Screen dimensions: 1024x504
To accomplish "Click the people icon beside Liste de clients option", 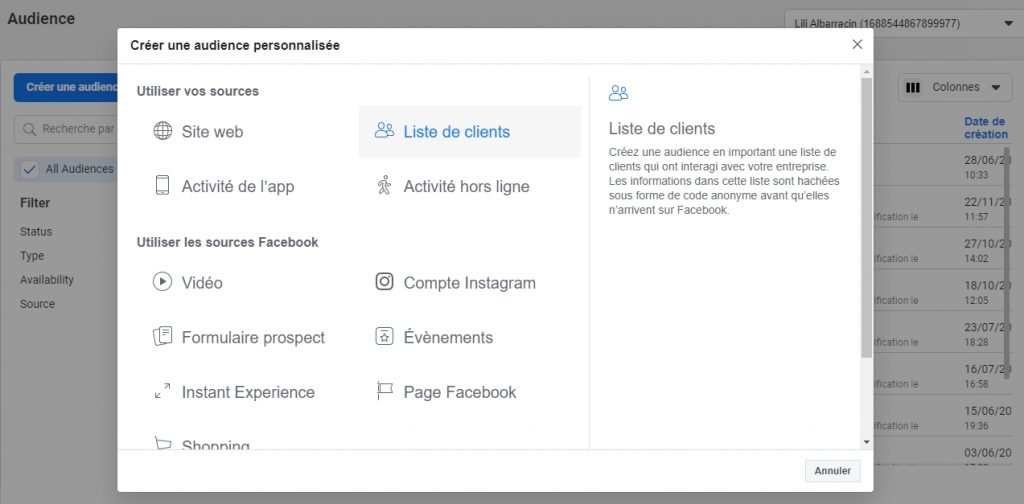I will pyautogui.click(x=384, y=131).
